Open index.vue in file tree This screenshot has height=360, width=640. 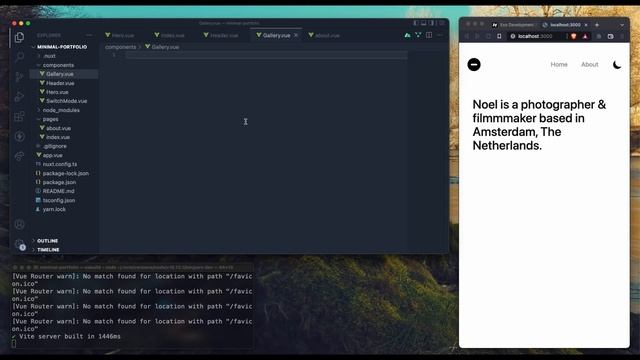click(x=58, y=137)
